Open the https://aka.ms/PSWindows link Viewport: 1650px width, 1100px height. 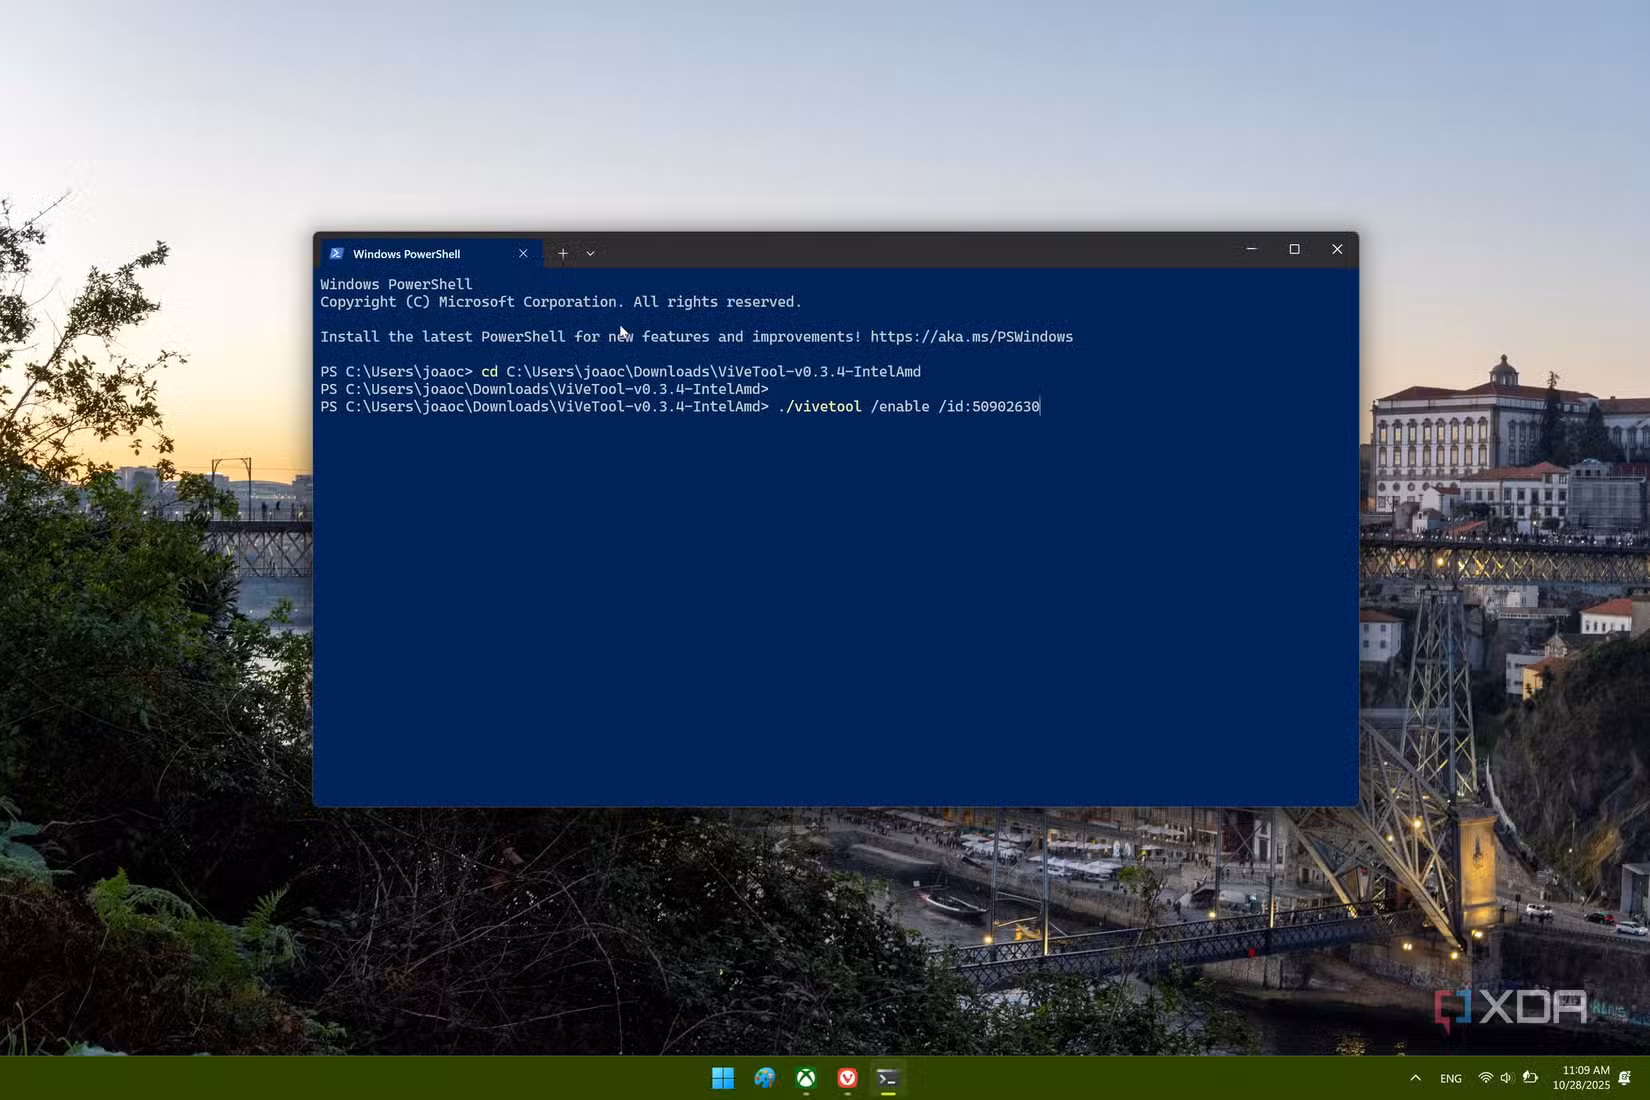pyautogui.click(x=971, y=337)
